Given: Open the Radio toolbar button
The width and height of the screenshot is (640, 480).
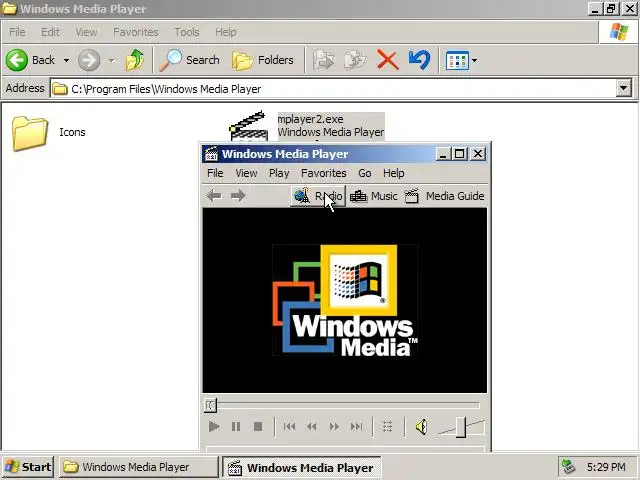Looking at the screenshot, I should 318,196.
